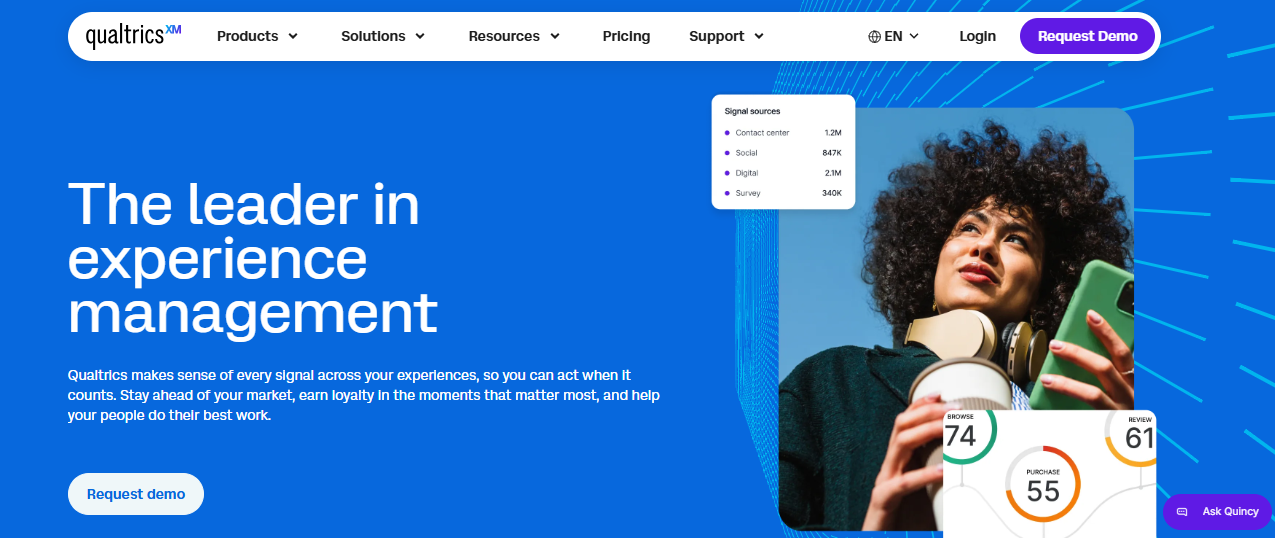Click the Purchase 55 score gauge
The height and width of the screenshot is (538, 1275).
(1043, 484)
